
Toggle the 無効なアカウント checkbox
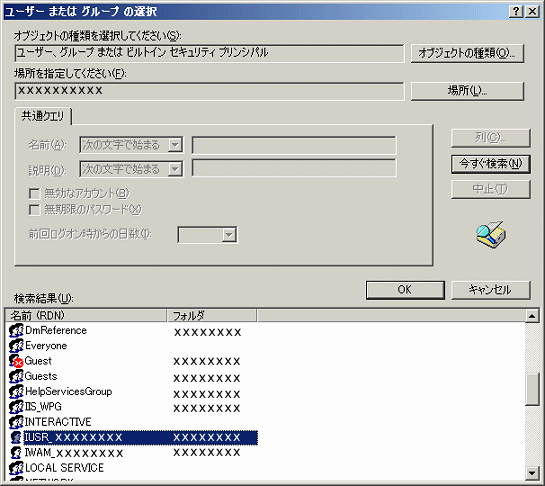click(x=34, y=194)
